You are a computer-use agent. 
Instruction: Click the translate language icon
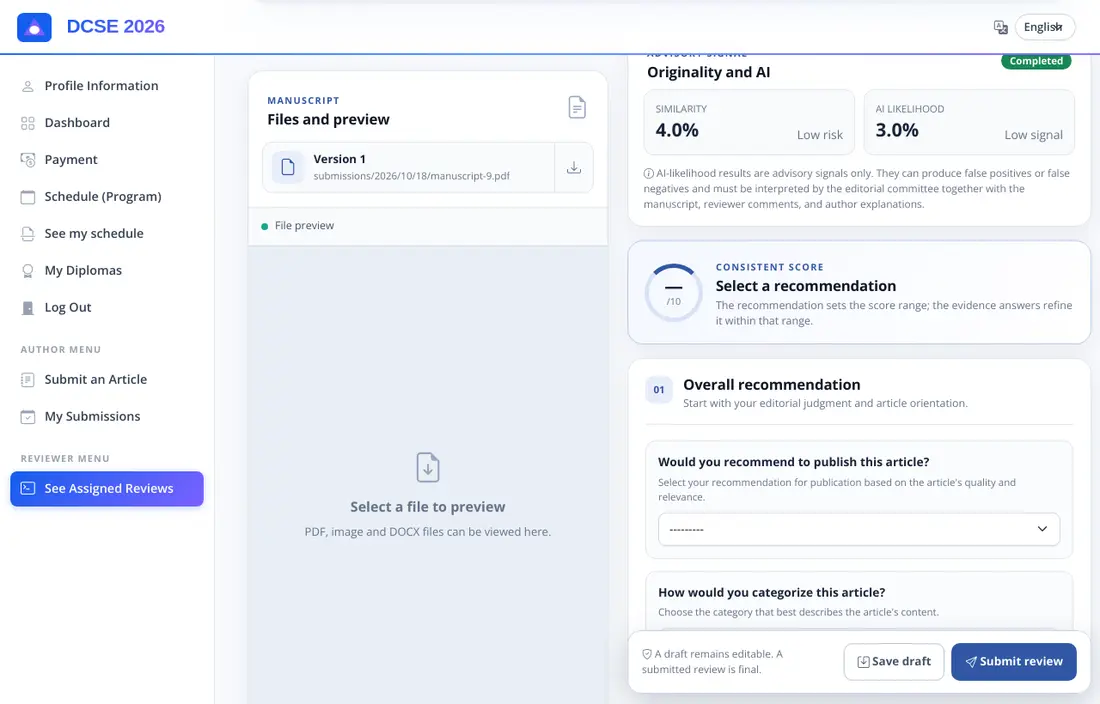point(1000,27)
